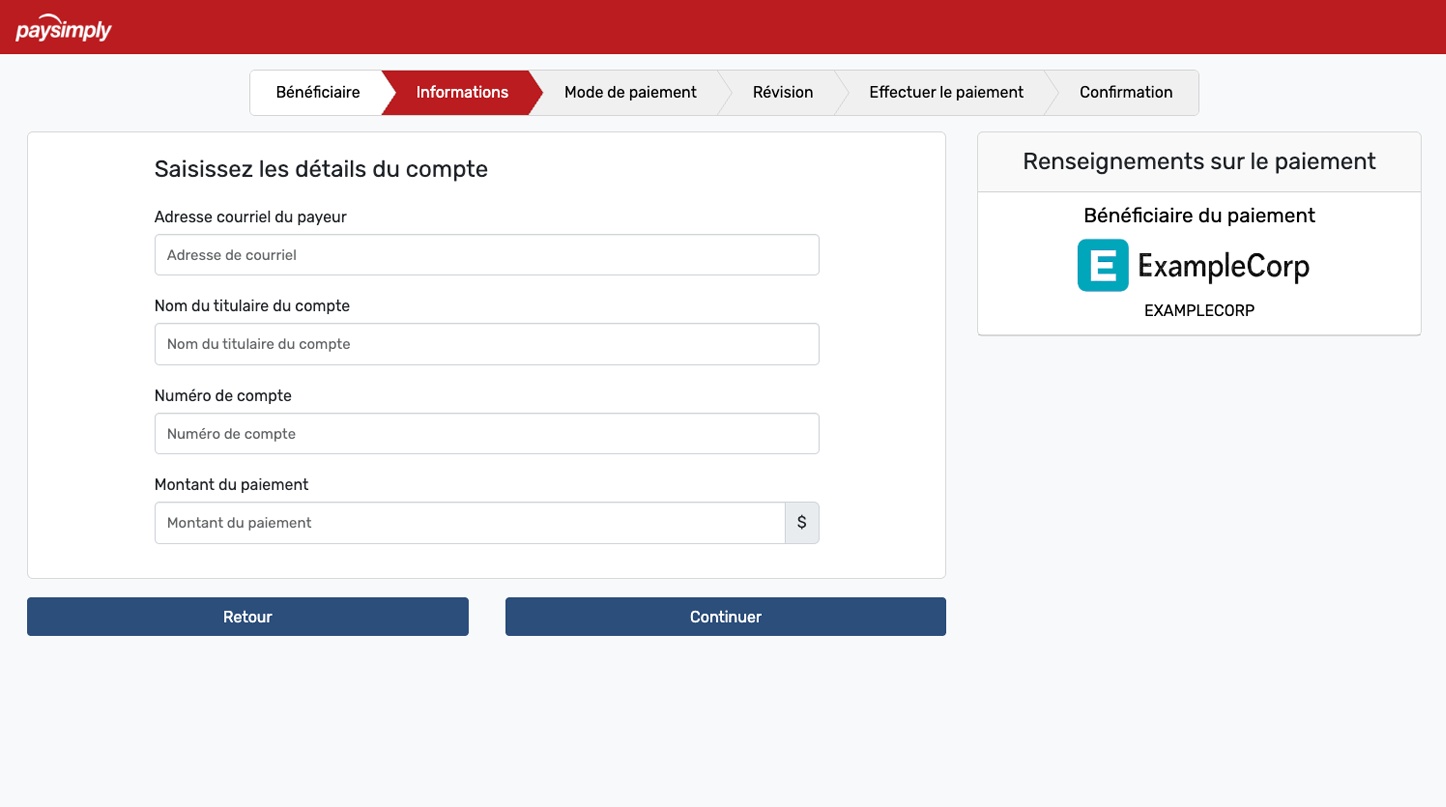Click the Saisissez les détails du compte title
Viewport: 1446px width, 807px height.
coord(320,168)
